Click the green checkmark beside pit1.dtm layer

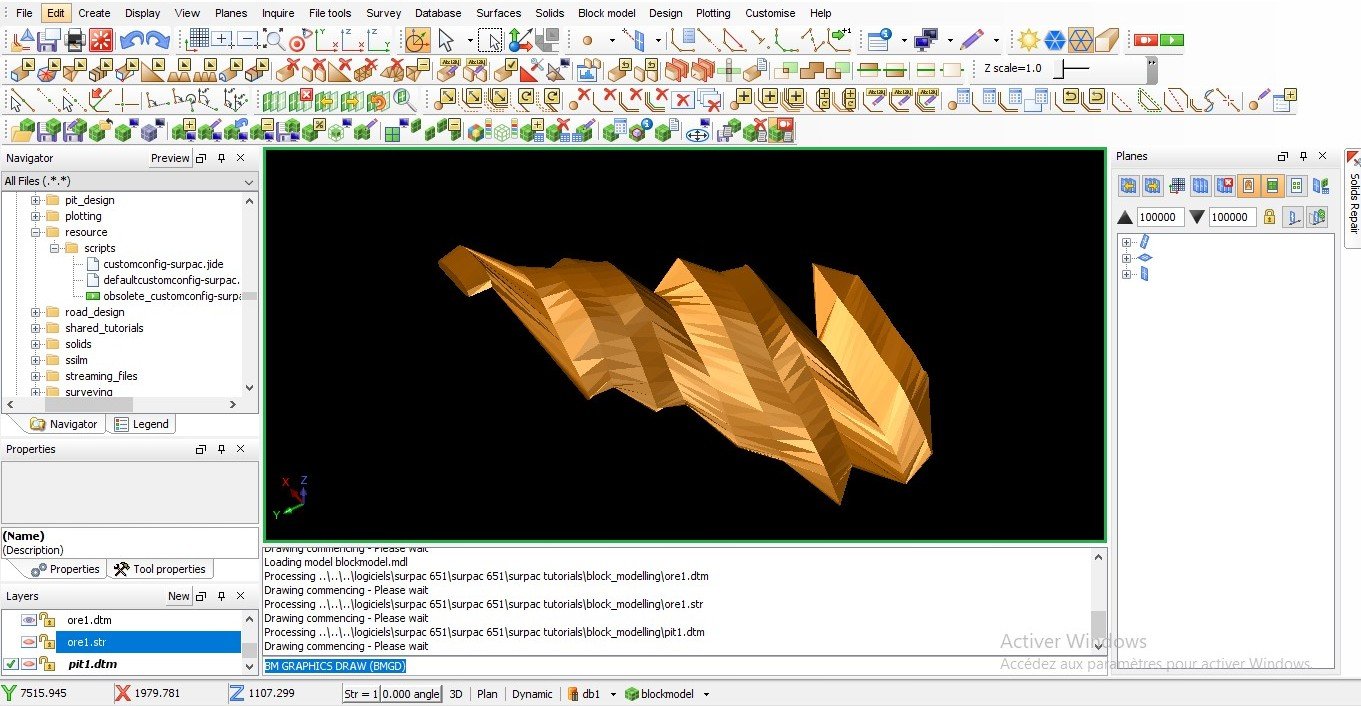10,664
